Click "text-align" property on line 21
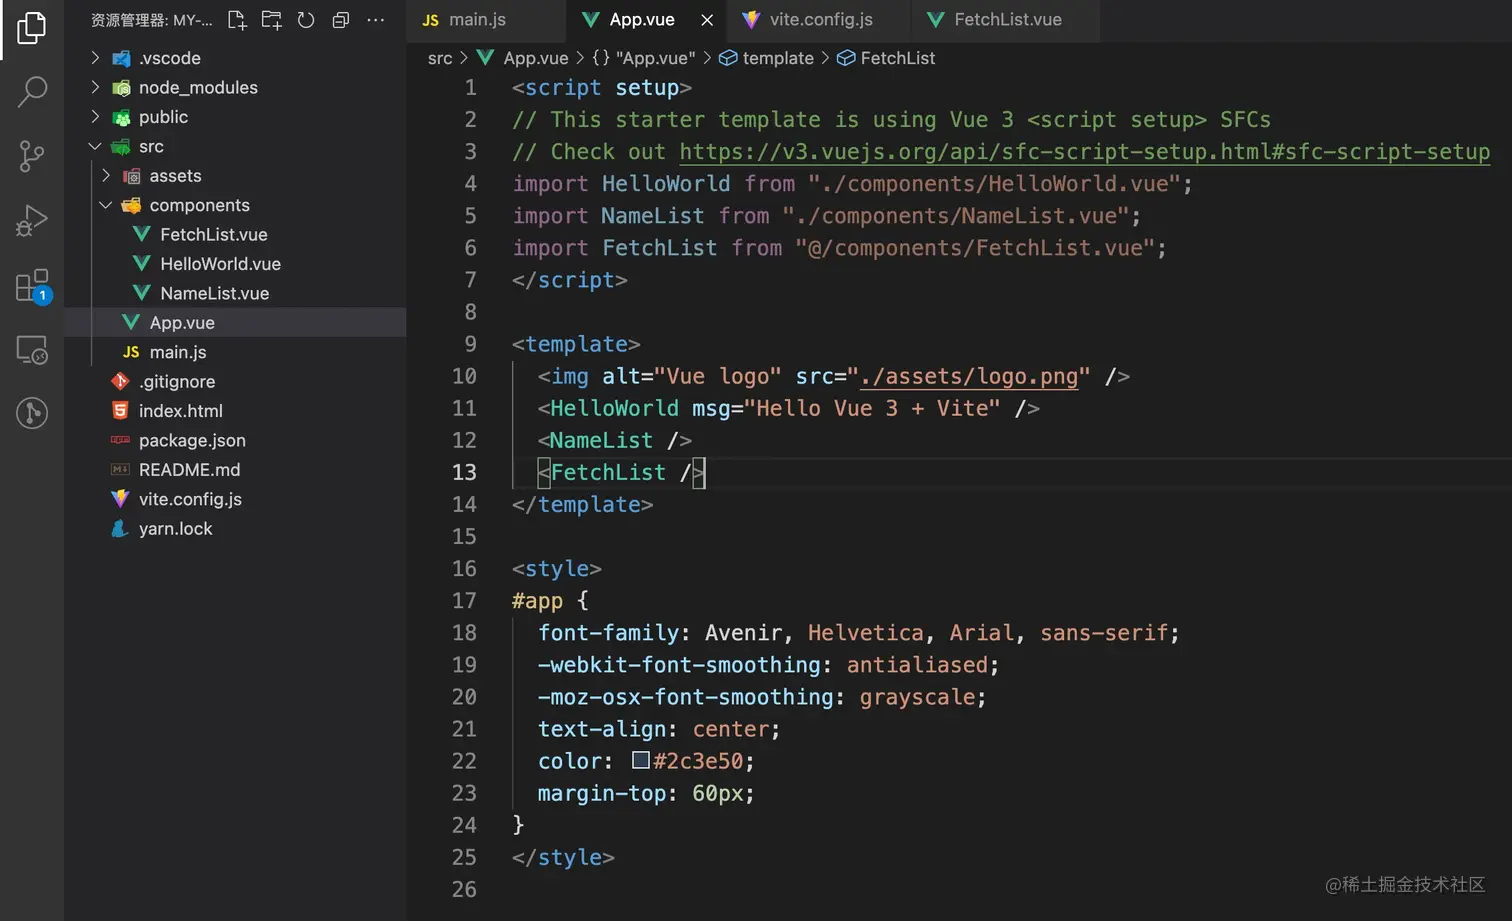Screen dimensions: 1512x921 pyautogui.click(x=602, y=729)
